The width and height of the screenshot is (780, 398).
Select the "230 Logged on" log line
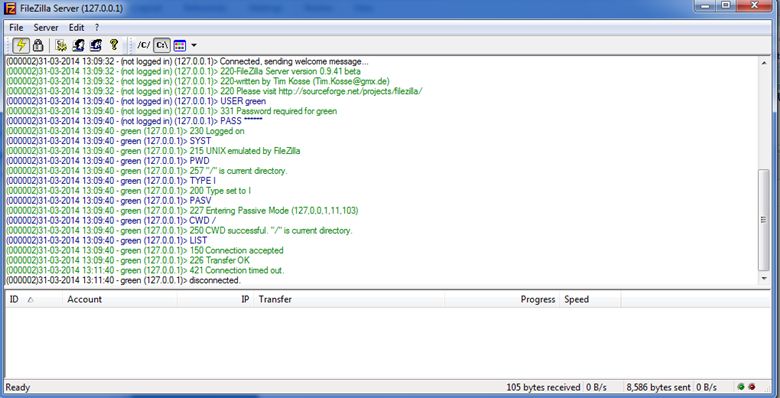pyautogui.click(x=125, y=131)
